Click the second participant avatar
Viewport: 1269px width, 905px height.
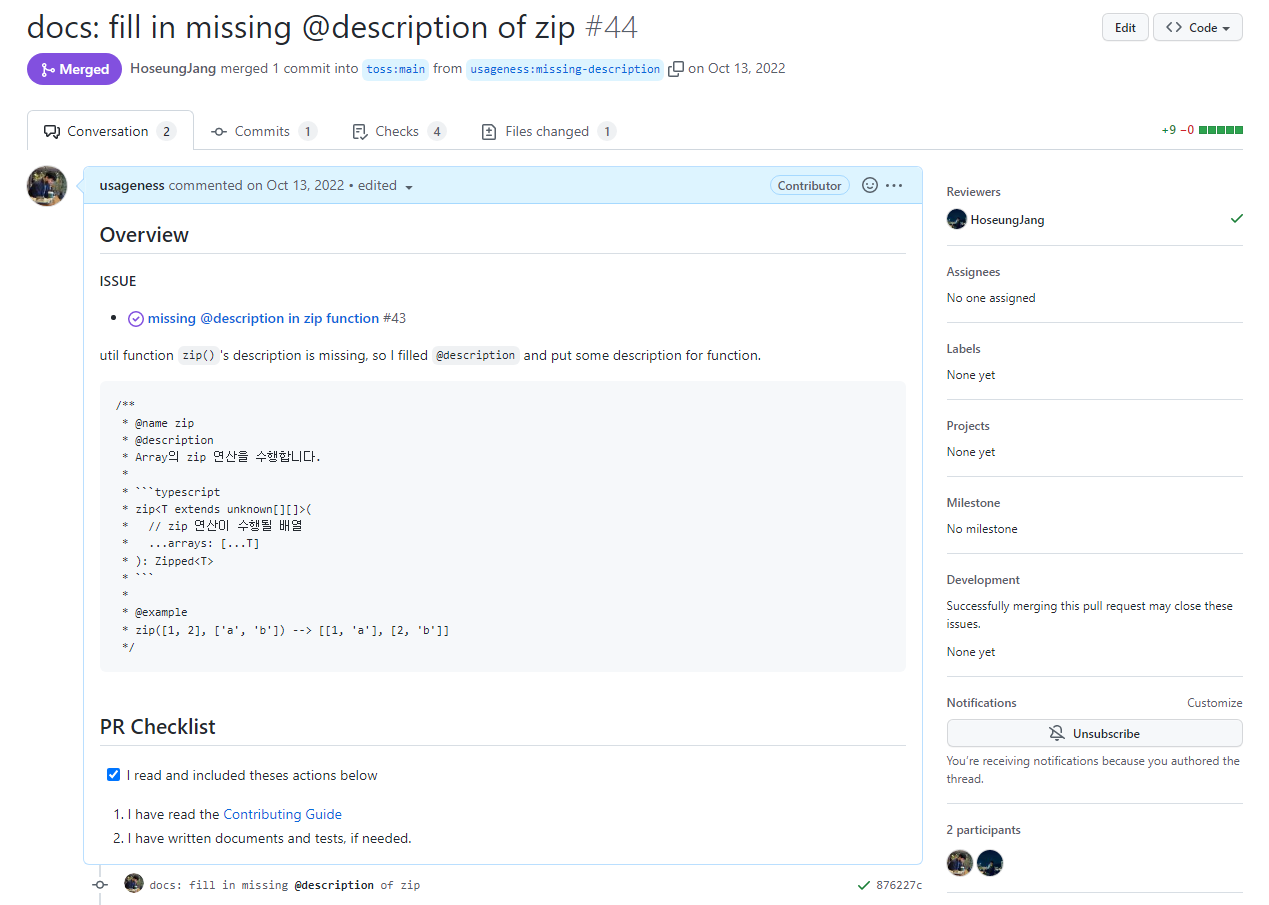(990, 863)
